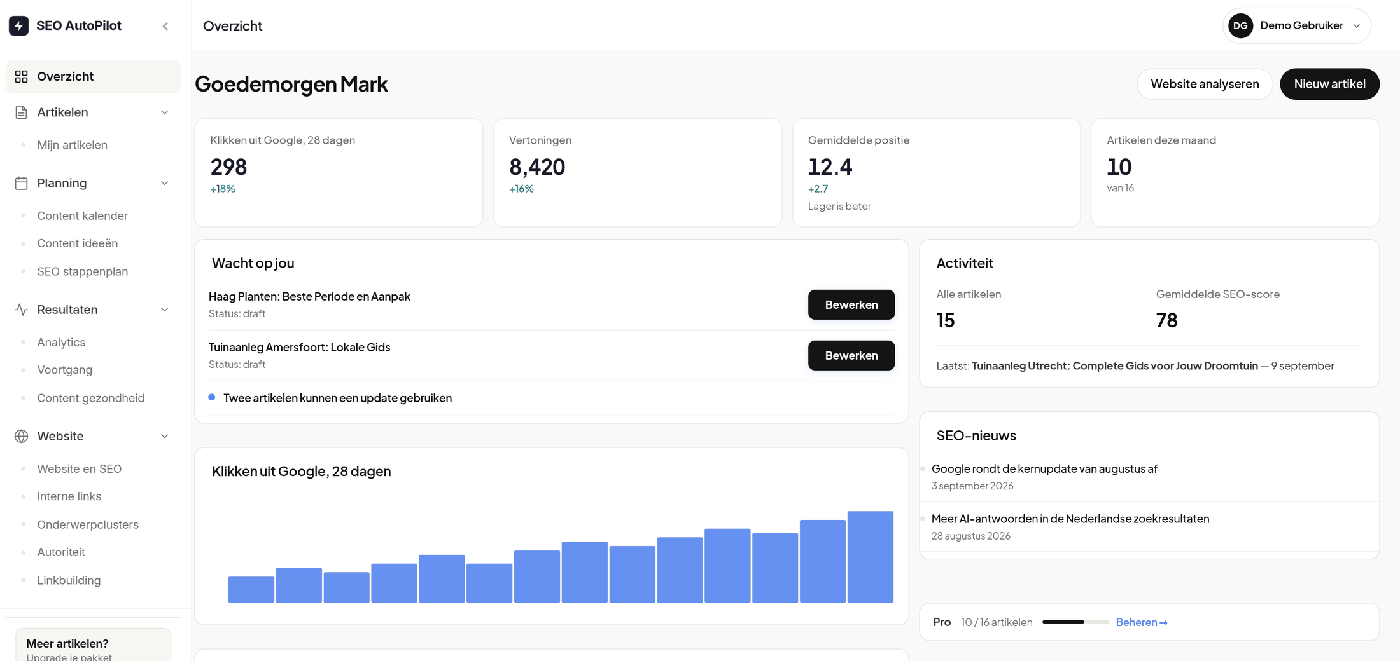Click Alle artikelen value 15

pyautogui.click(x=946, y=320)
